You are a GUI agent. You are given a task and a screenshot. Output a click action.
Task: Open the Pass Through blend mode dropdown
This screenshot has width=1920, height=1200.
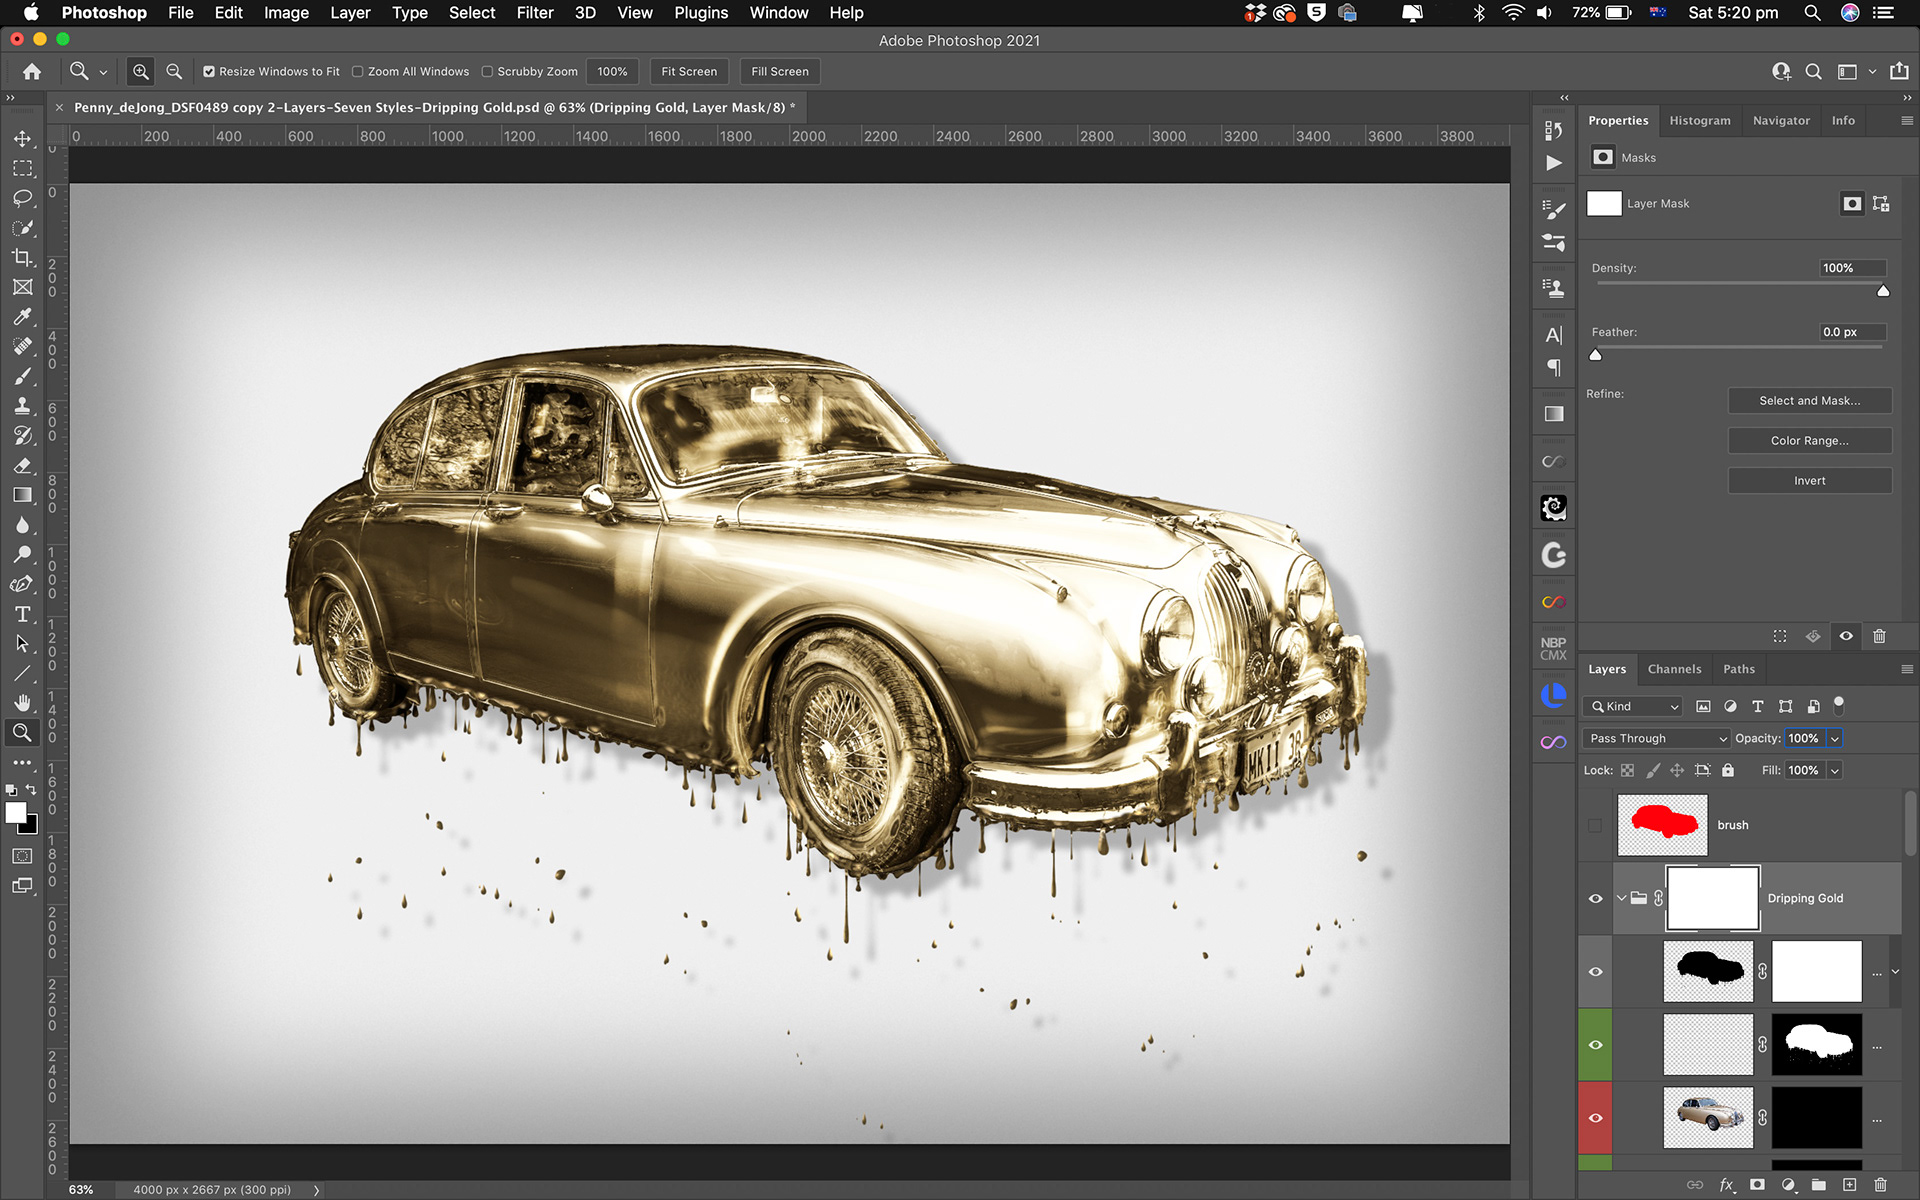coord(1657,738)
